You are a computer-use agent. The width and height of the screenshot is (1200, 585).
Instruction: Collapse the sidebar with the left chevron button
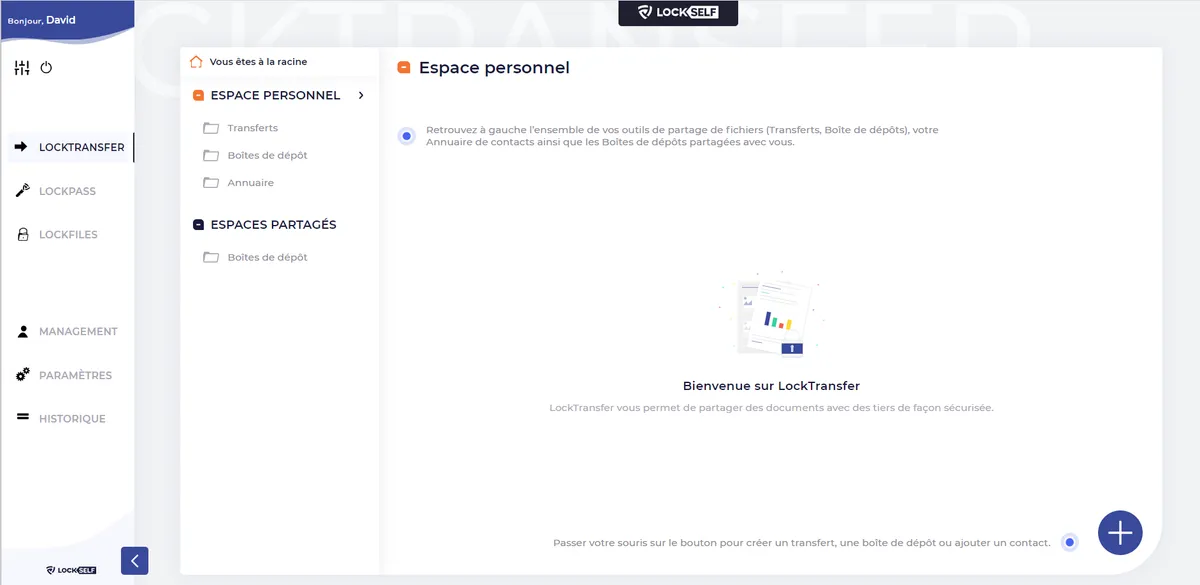pyautogui.click(x=134, y=561)
